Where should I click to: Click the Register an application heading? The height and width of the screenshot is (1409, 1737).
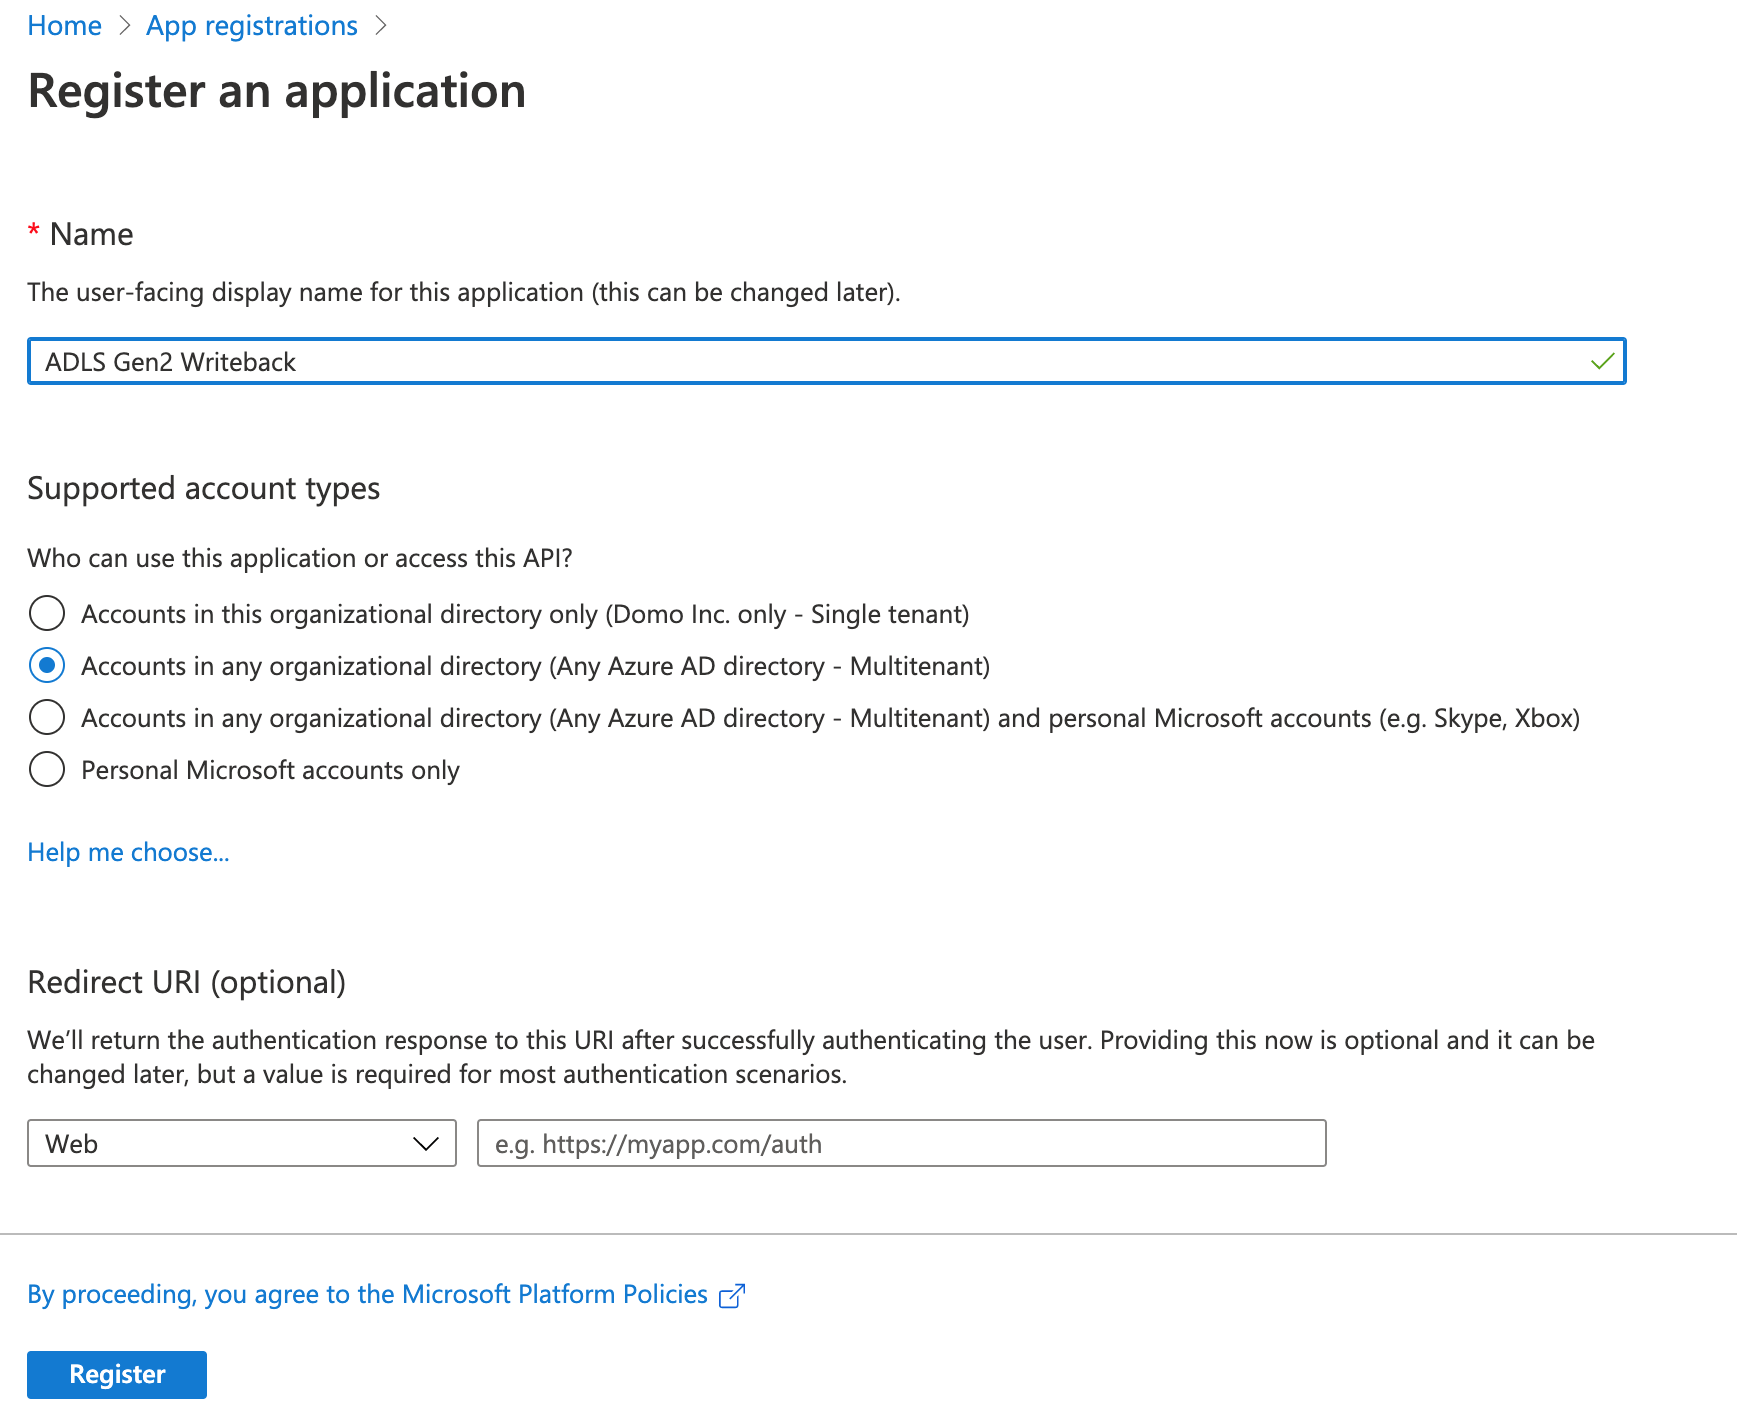[x=277, y=91]
